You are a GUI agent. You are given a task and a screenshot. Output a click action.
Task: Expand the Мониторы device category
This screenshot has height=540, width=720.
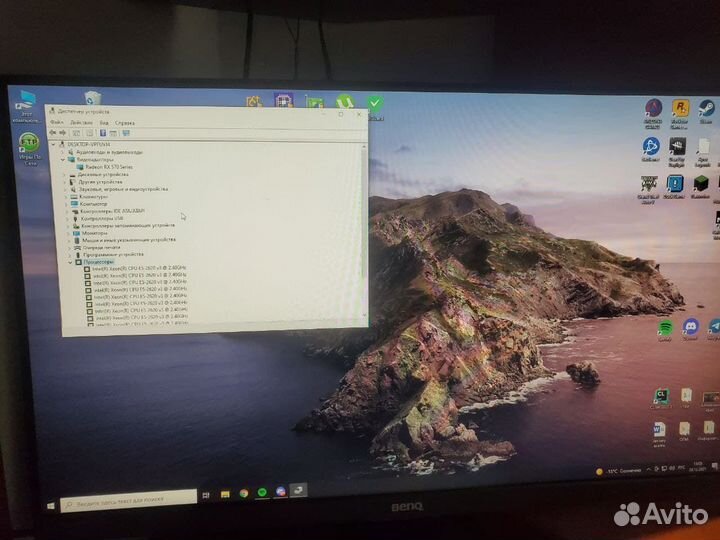coord(69,233)
